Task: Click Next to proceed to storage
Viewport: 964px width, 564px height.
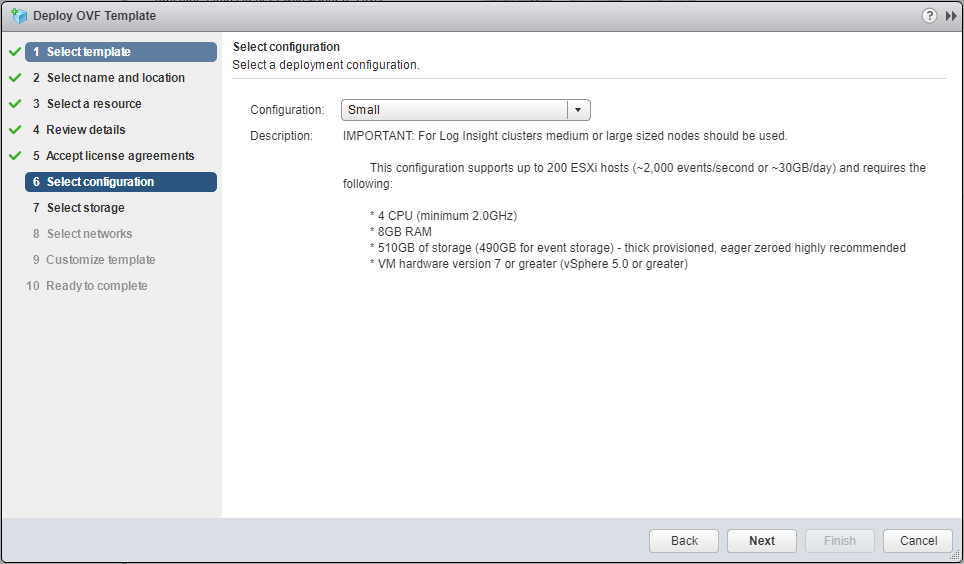Action: point(762,541)
